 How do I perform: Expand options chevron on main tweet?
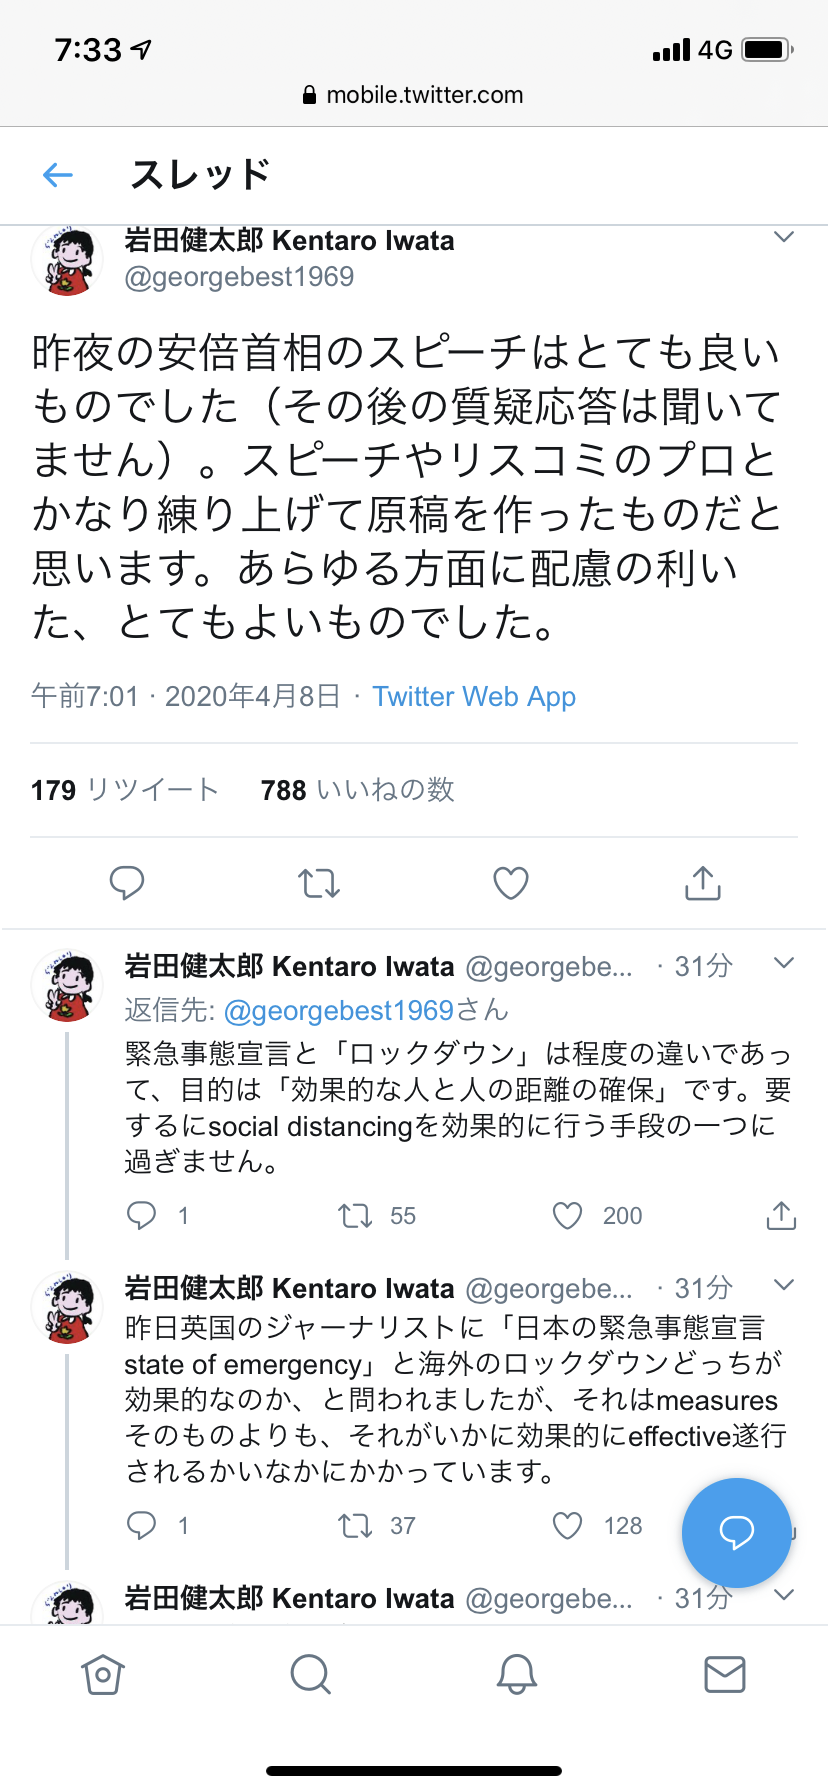[x=784, y=238]
